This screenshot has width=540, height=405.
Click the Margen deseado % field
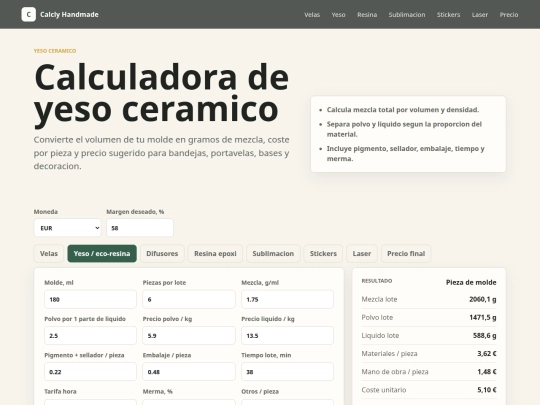140,228
